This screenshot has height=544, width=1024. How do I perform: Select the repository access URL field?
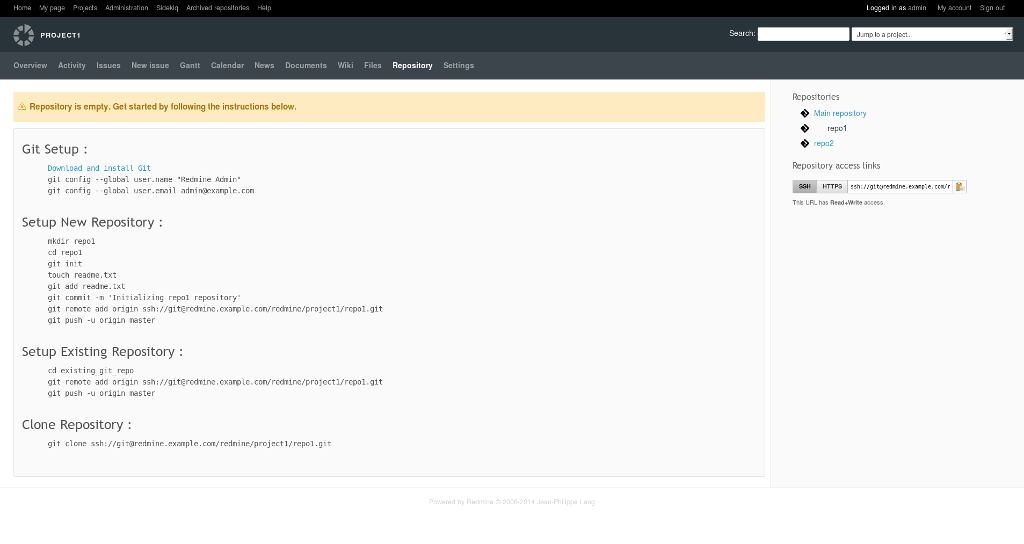coord(900,187)
